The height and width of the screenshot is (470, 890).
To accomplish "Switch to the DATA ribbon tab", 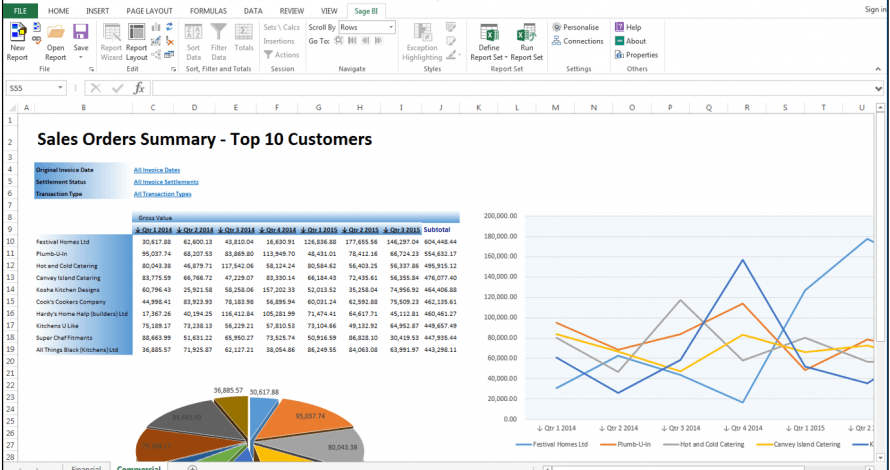I will coord(253,11).
